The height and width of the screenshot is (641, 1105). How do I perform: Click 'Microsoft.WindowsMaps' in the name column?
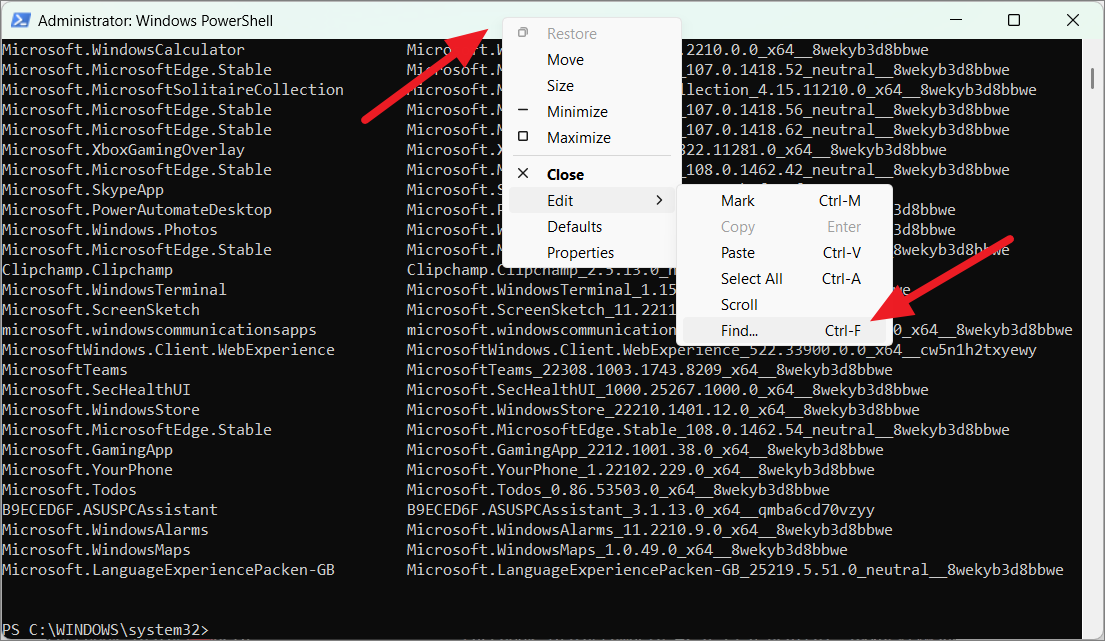click(97, 550)
